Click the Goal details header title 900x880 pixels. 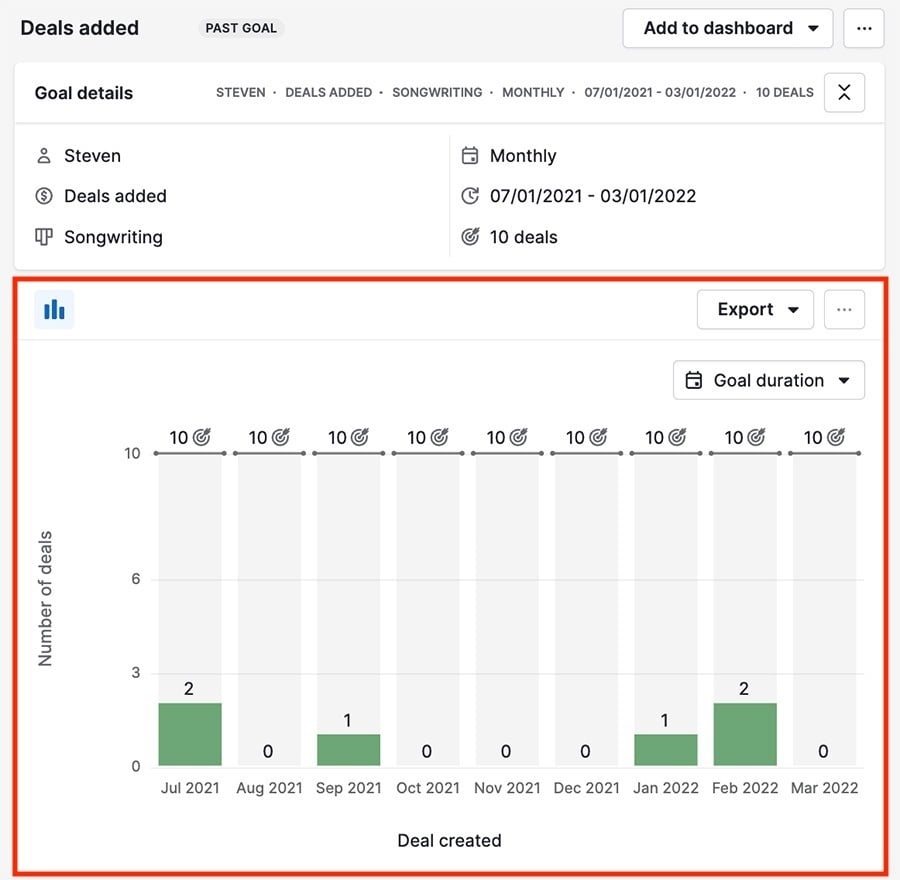tap(84, 93)
